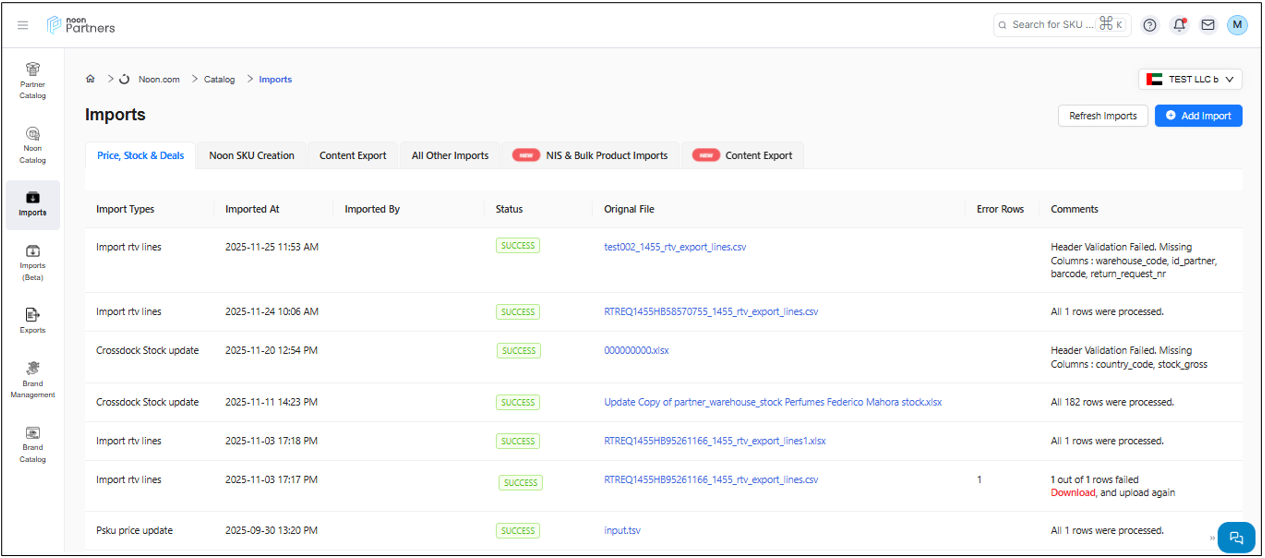The image size is (1265, 558).
Task: Select the NIS & Bulk Product Imports tab
Action: tap(590, 156)
